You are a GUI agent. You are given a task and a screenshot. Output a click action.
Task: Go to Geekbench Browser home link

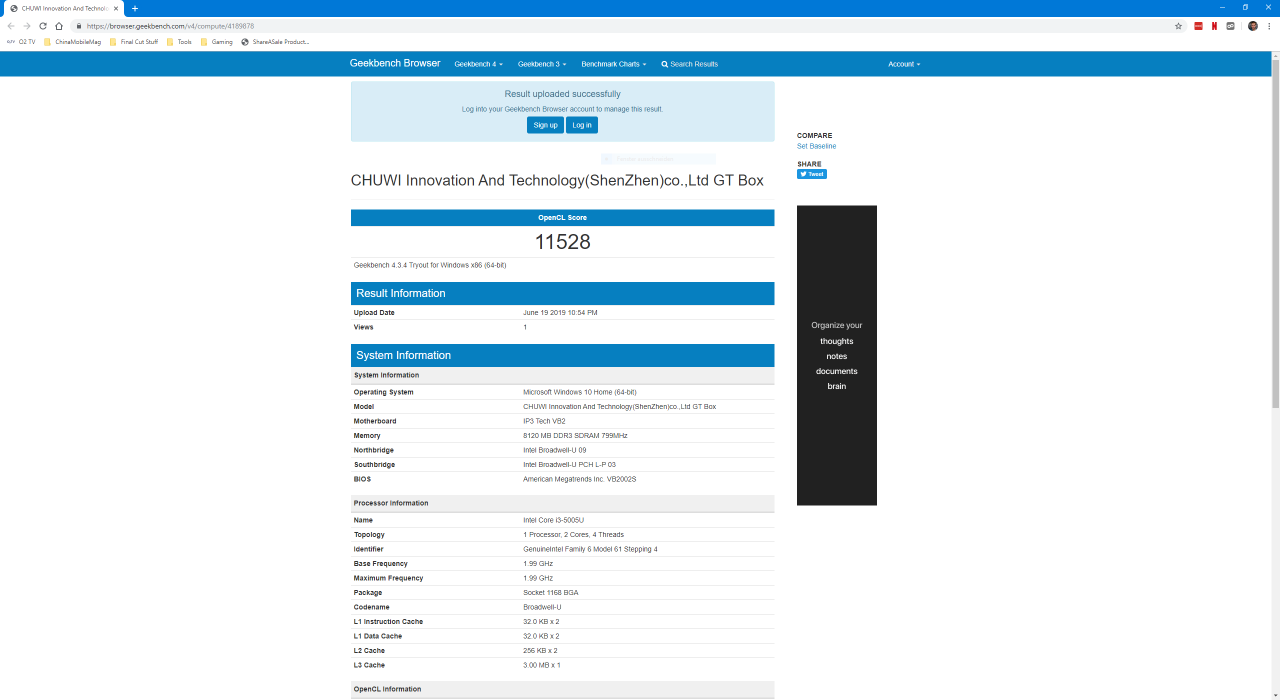tap(395, 63)
